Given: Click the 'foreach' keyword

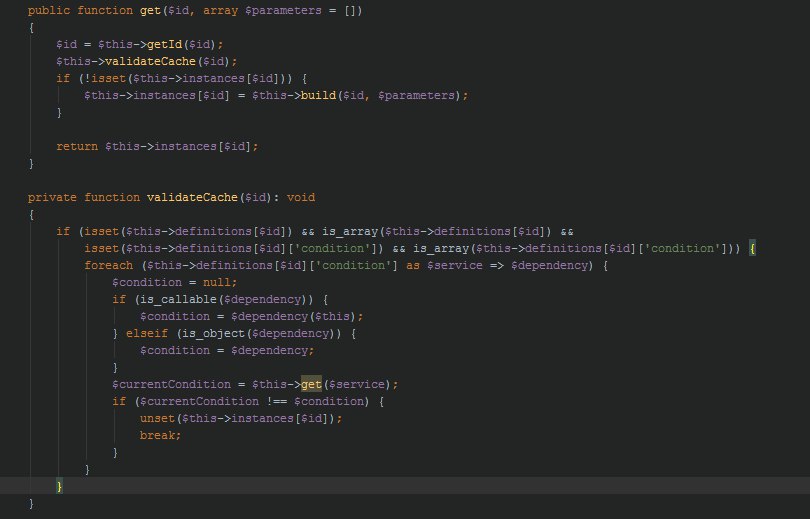Looking at the screenshot, I should coord(108,265).
